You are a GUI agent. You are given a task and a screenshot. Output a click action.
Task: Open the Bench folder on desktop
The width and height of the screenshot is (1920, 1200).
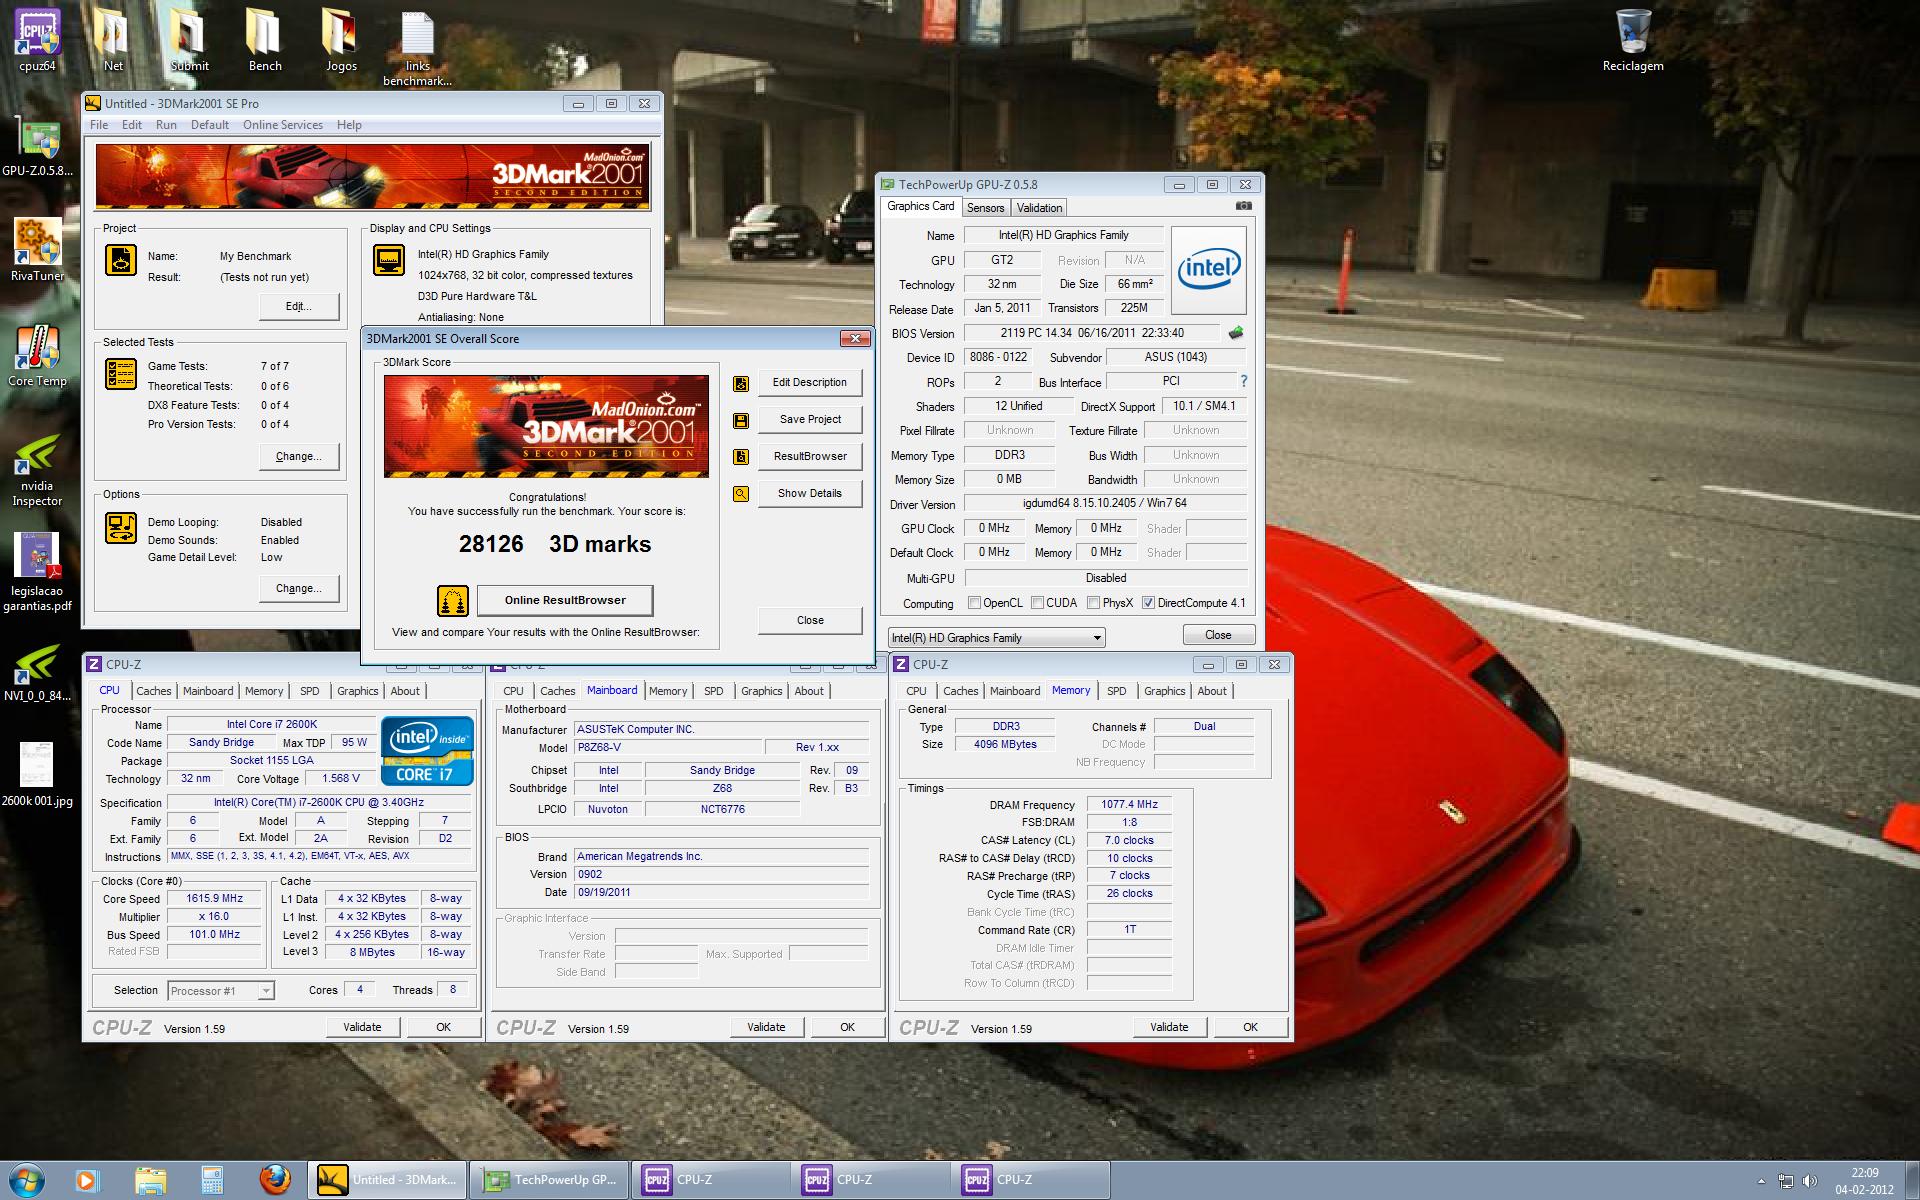(265, 41)
